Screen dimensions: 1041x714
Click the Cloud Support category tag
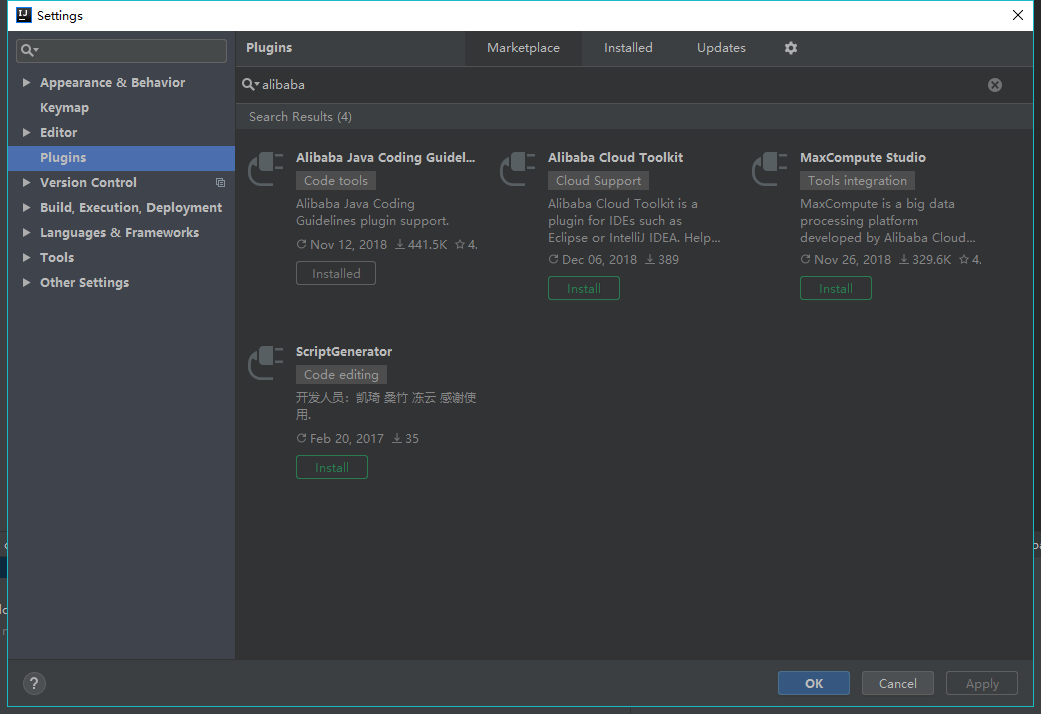click(598, 180)
